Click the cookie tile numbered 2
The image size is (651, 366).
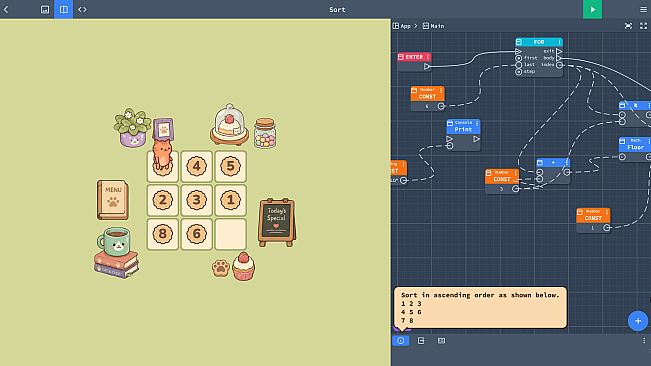163,200
